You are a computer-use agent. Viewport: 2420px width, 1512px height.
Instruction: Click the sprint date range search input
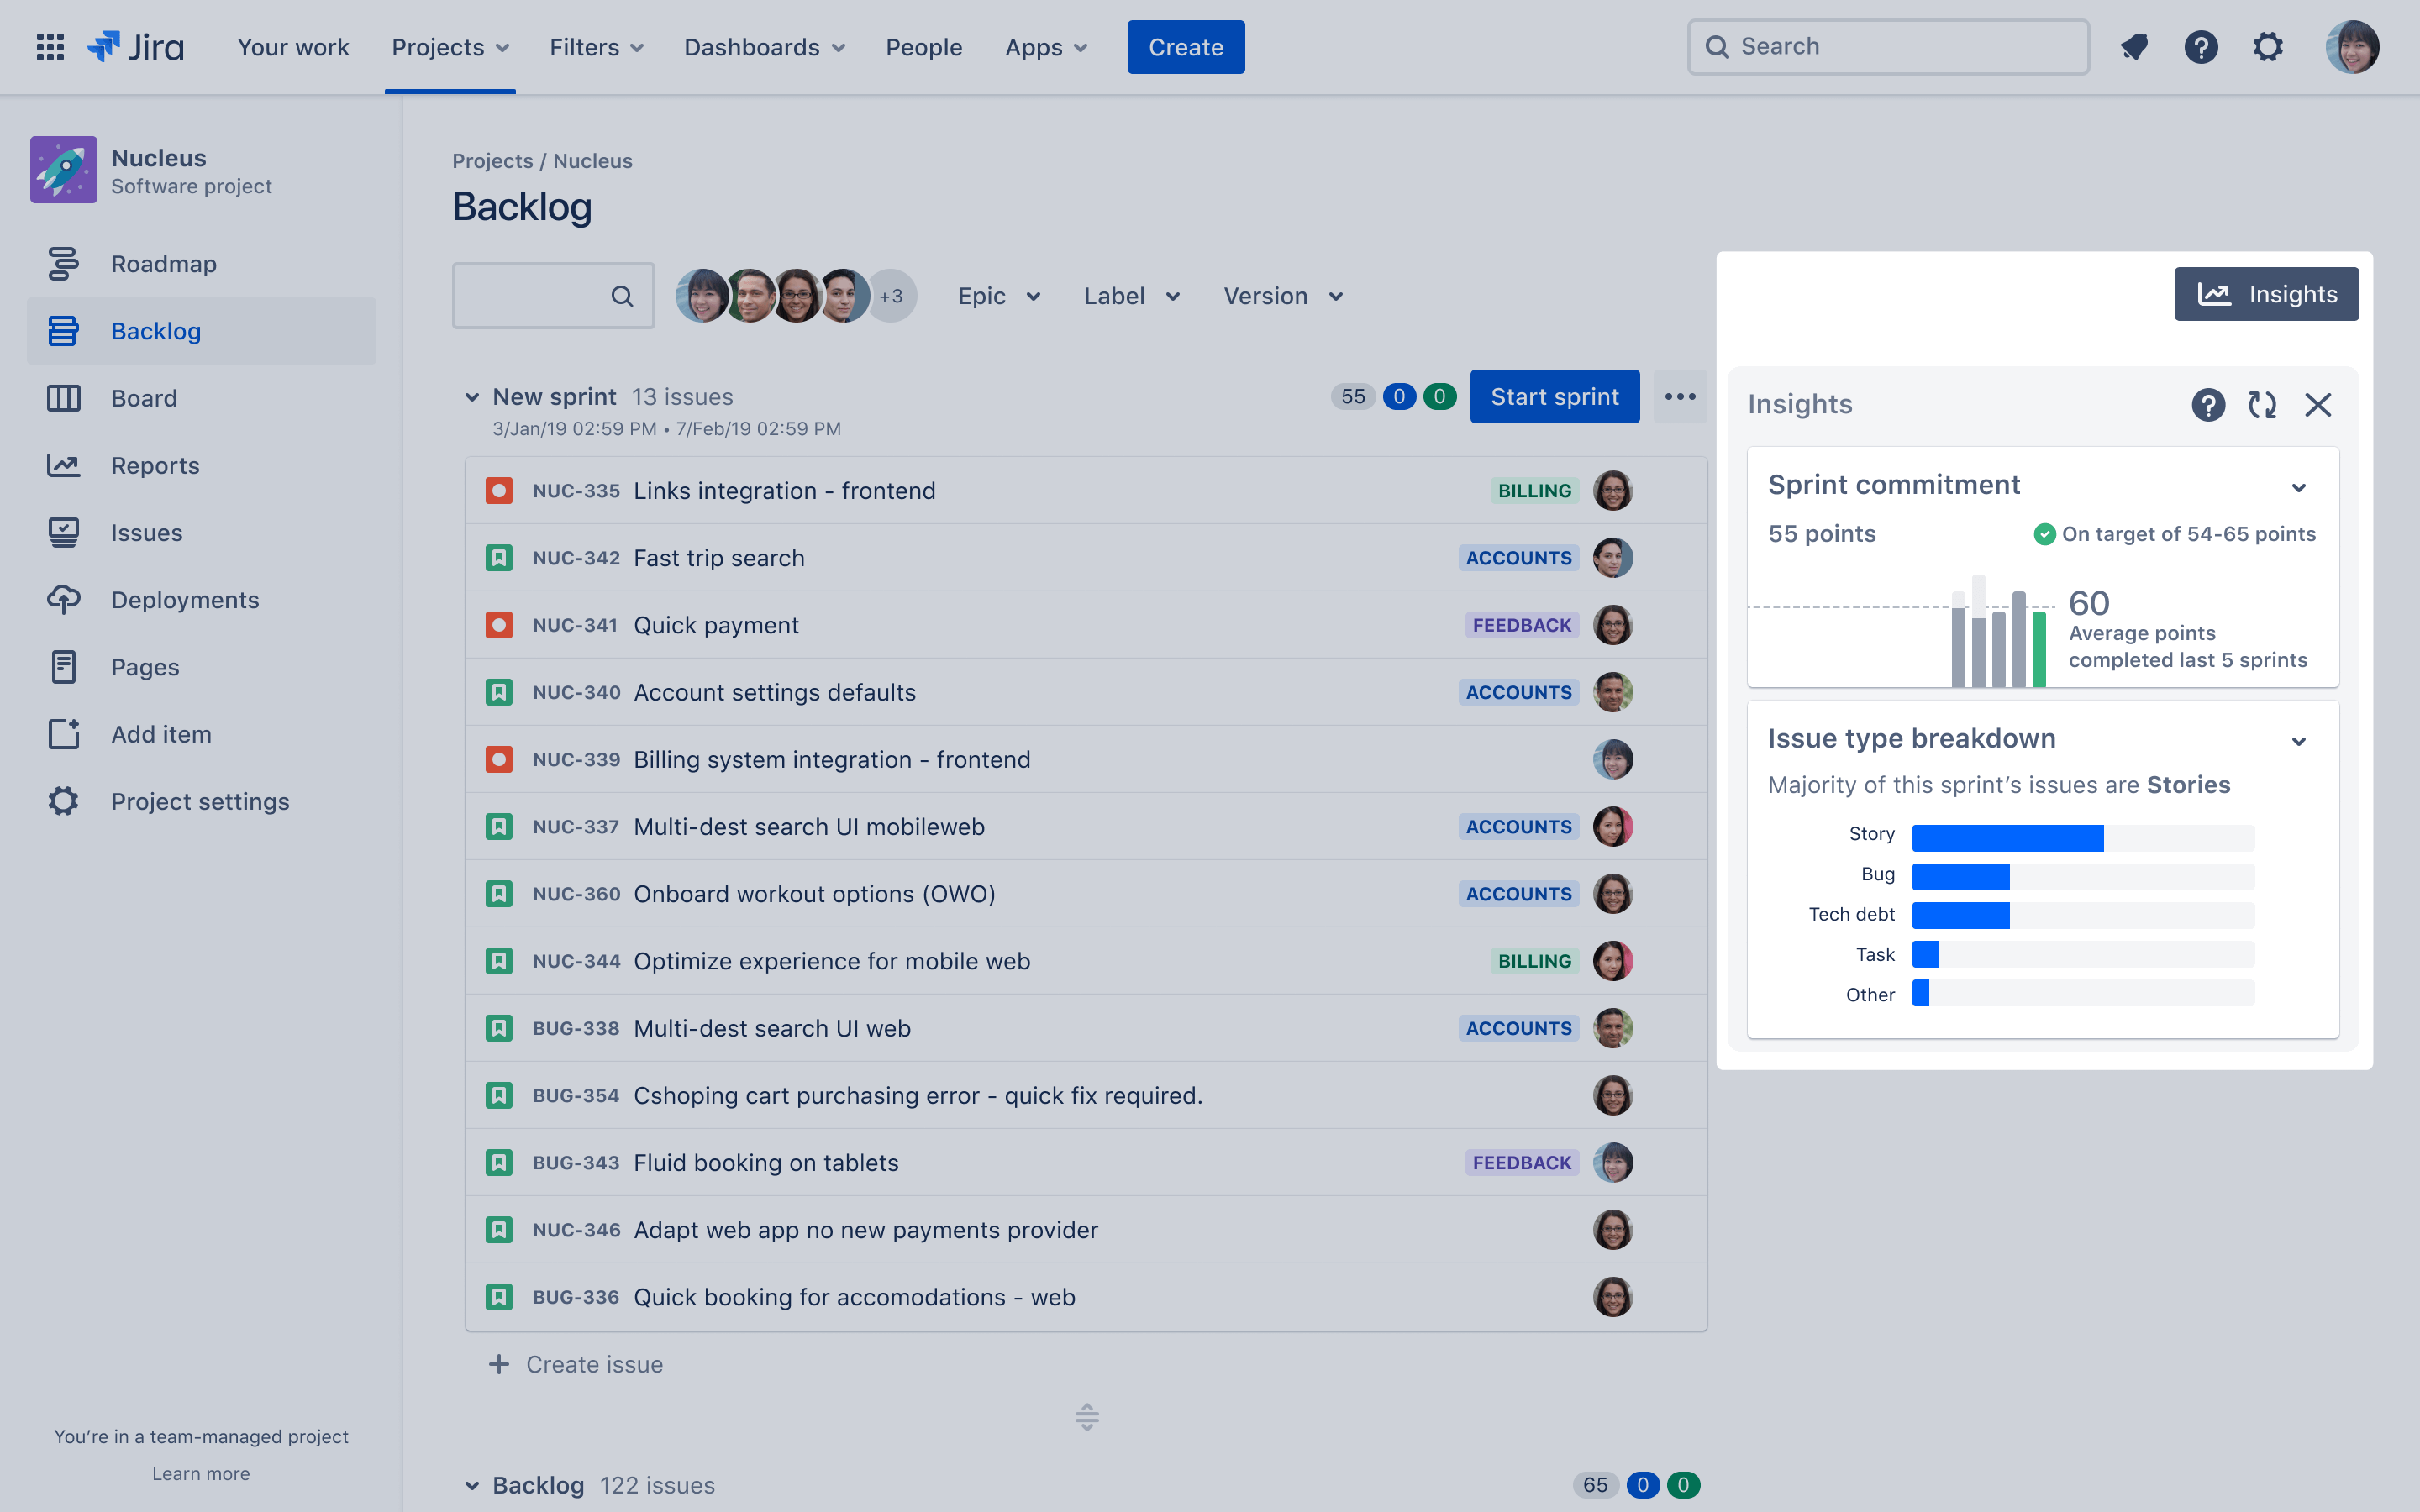[x=547, y=294]
